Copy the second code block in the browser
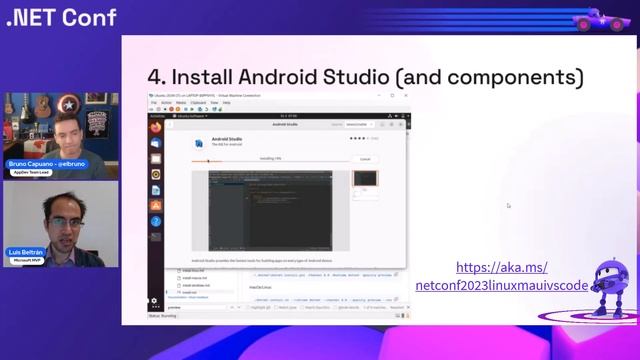This screenshot has width=640, height=360. click(x=396, y=299)
